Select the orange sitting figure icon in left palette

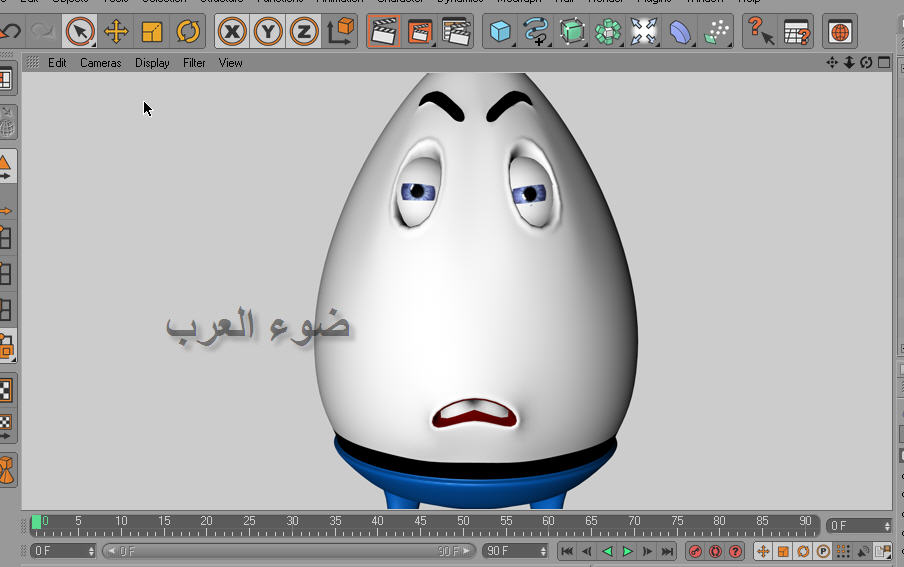(x=6, y=470)
